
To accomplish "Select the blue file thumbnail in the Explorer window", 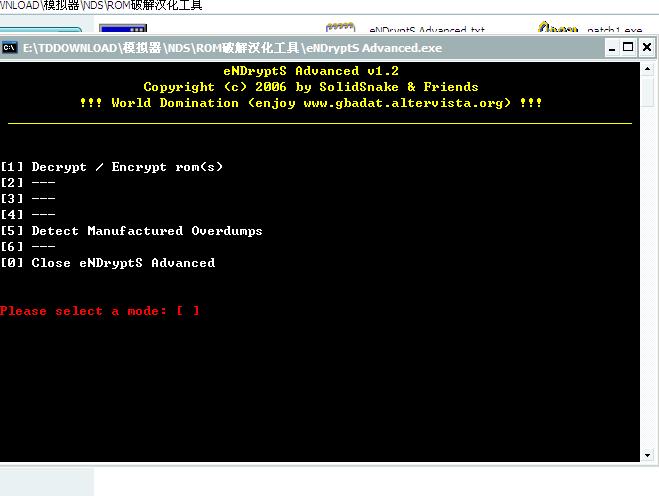I will (x=123, y=29).
